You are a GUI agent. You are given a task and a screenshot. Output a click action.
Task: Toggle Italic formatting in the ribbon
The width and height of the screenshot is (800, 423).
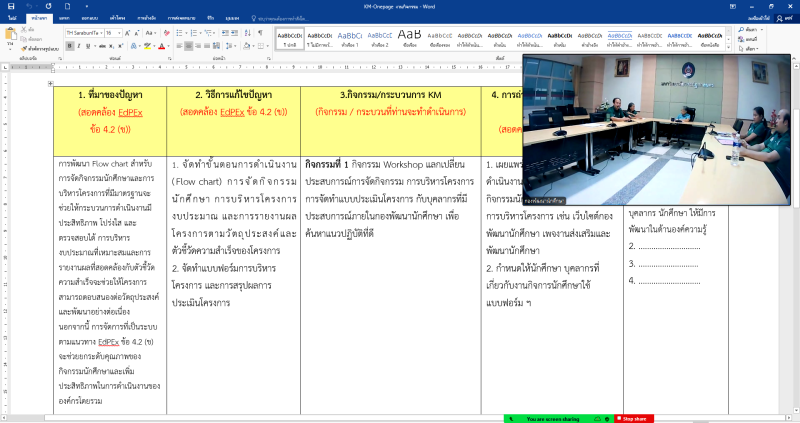pyautogui.click(x=78, y=46)
